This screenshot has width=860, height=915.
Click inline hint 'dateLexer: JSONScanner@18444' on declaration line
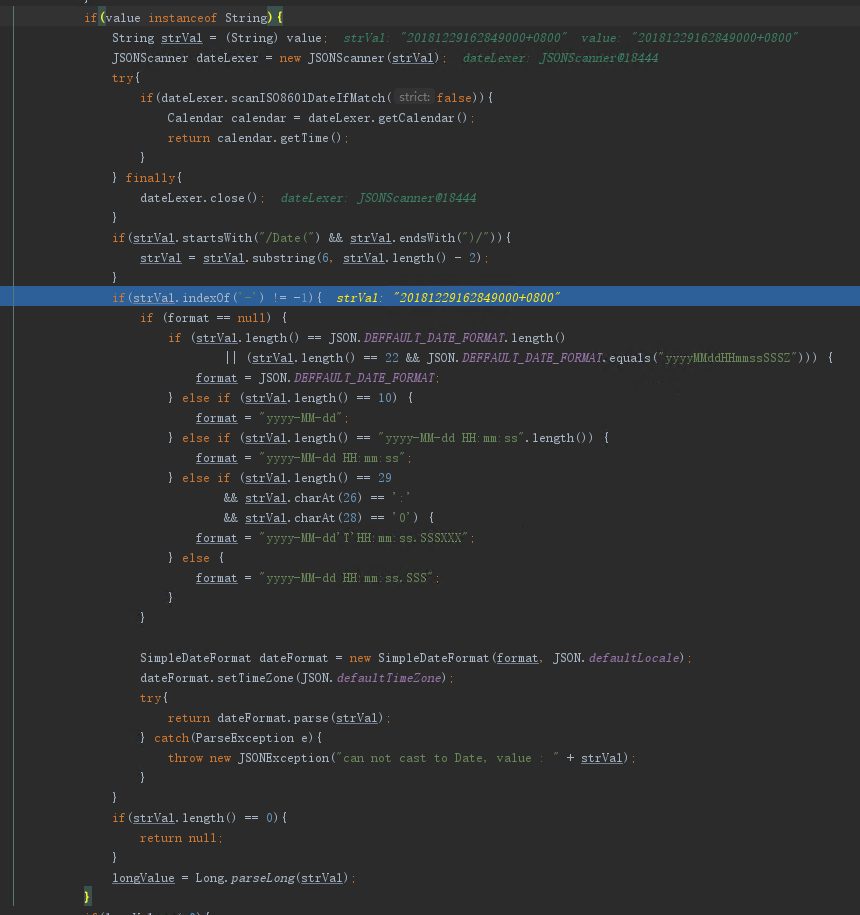click(x=560, y=58)
